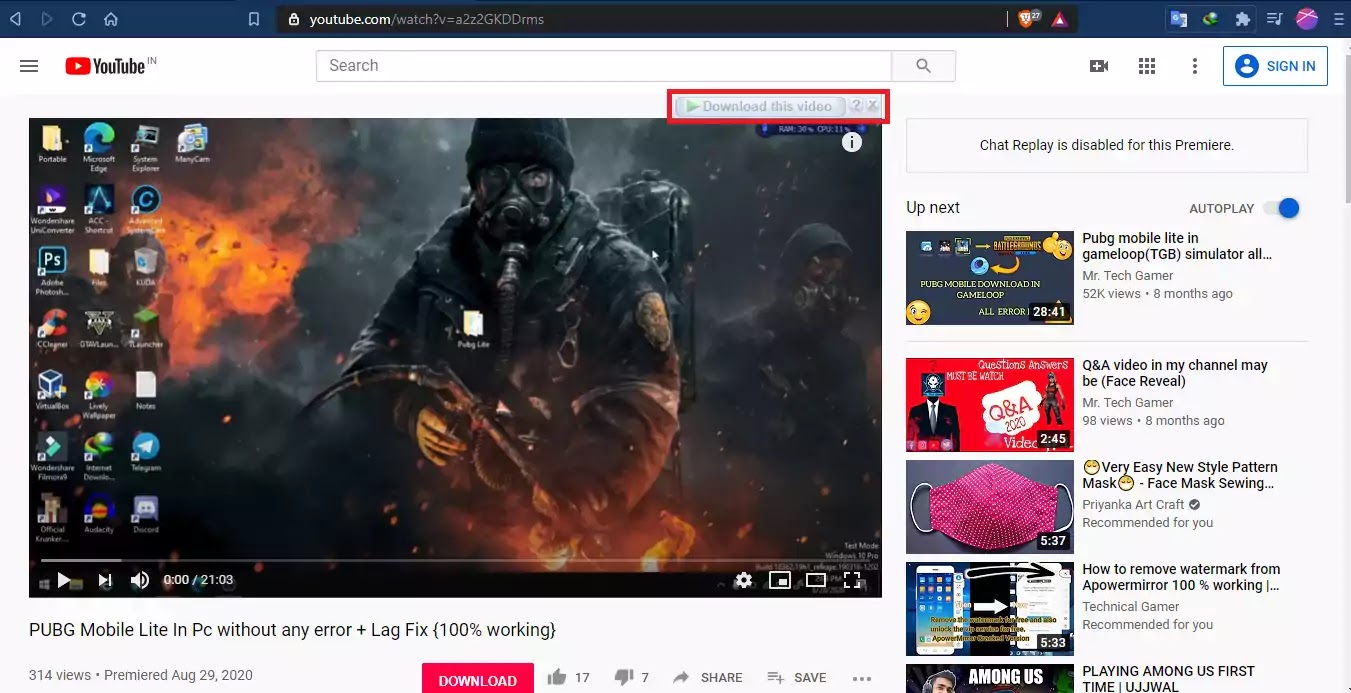Open the Google Translate extension

click(x=1179, y=19)
